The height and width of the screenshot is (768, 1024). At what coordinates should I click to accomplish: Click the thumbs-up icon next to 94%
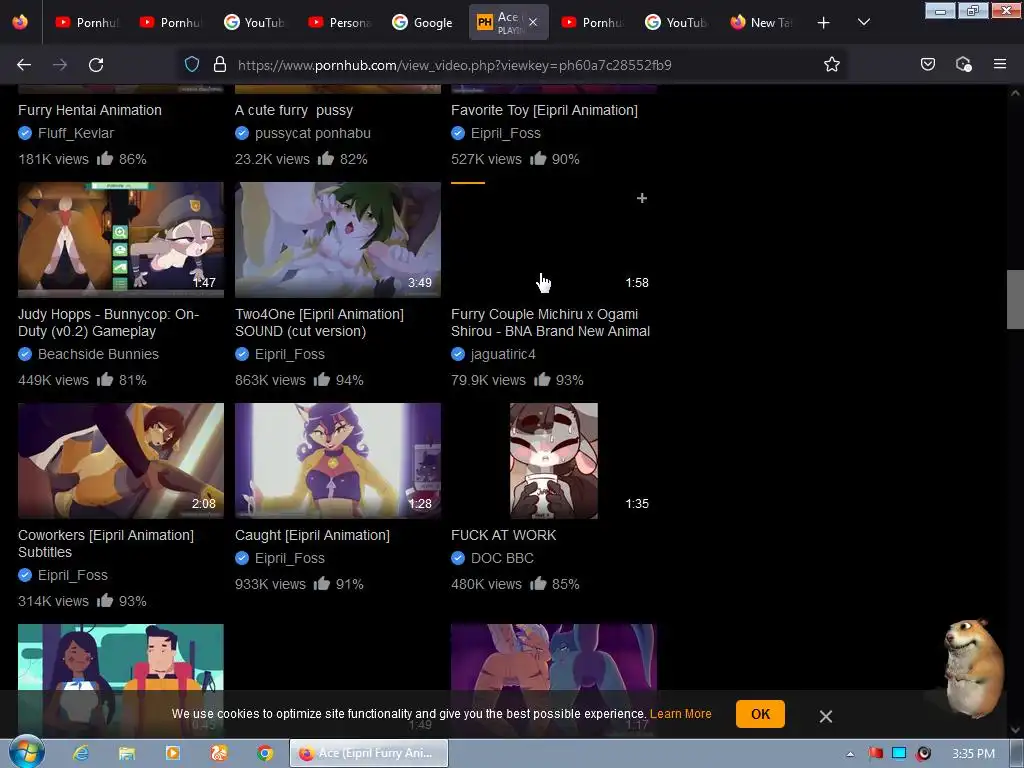click(x=321, y=379)
